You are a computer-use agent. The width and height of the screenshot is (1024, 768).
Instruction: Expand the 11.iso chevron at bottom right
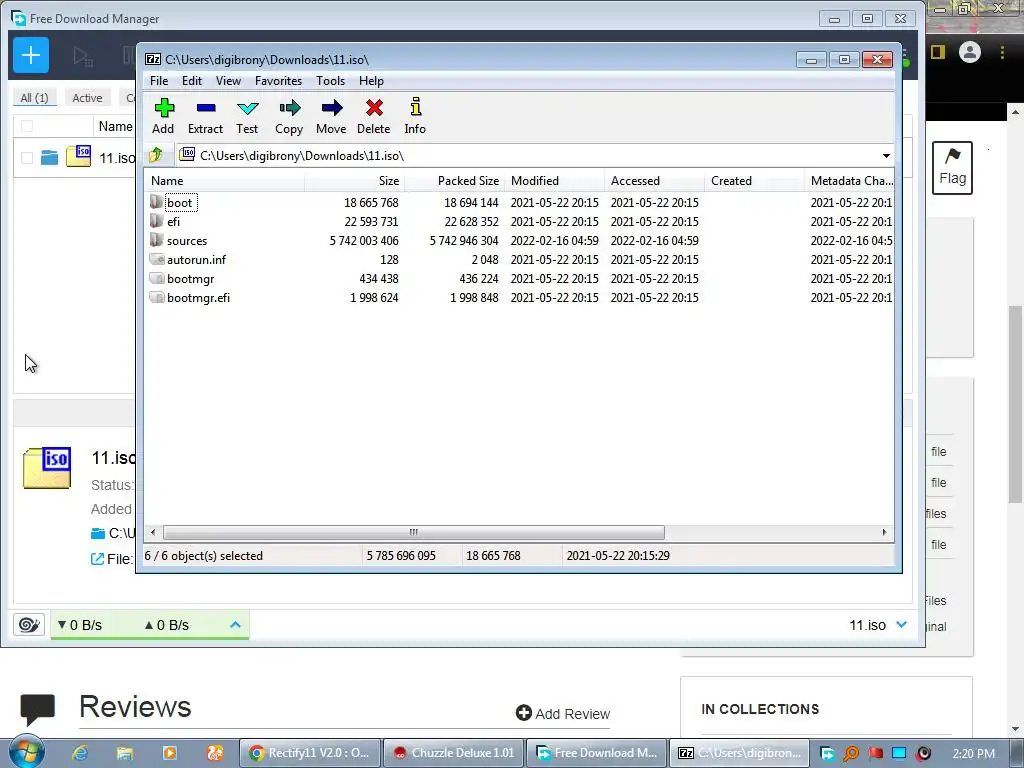coord(902,625)
